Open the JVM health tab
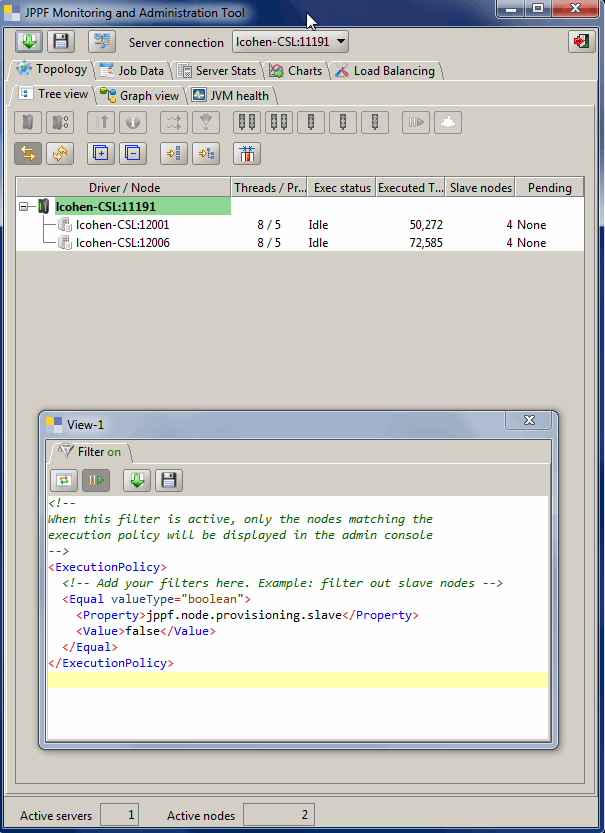 pos(231,96)
